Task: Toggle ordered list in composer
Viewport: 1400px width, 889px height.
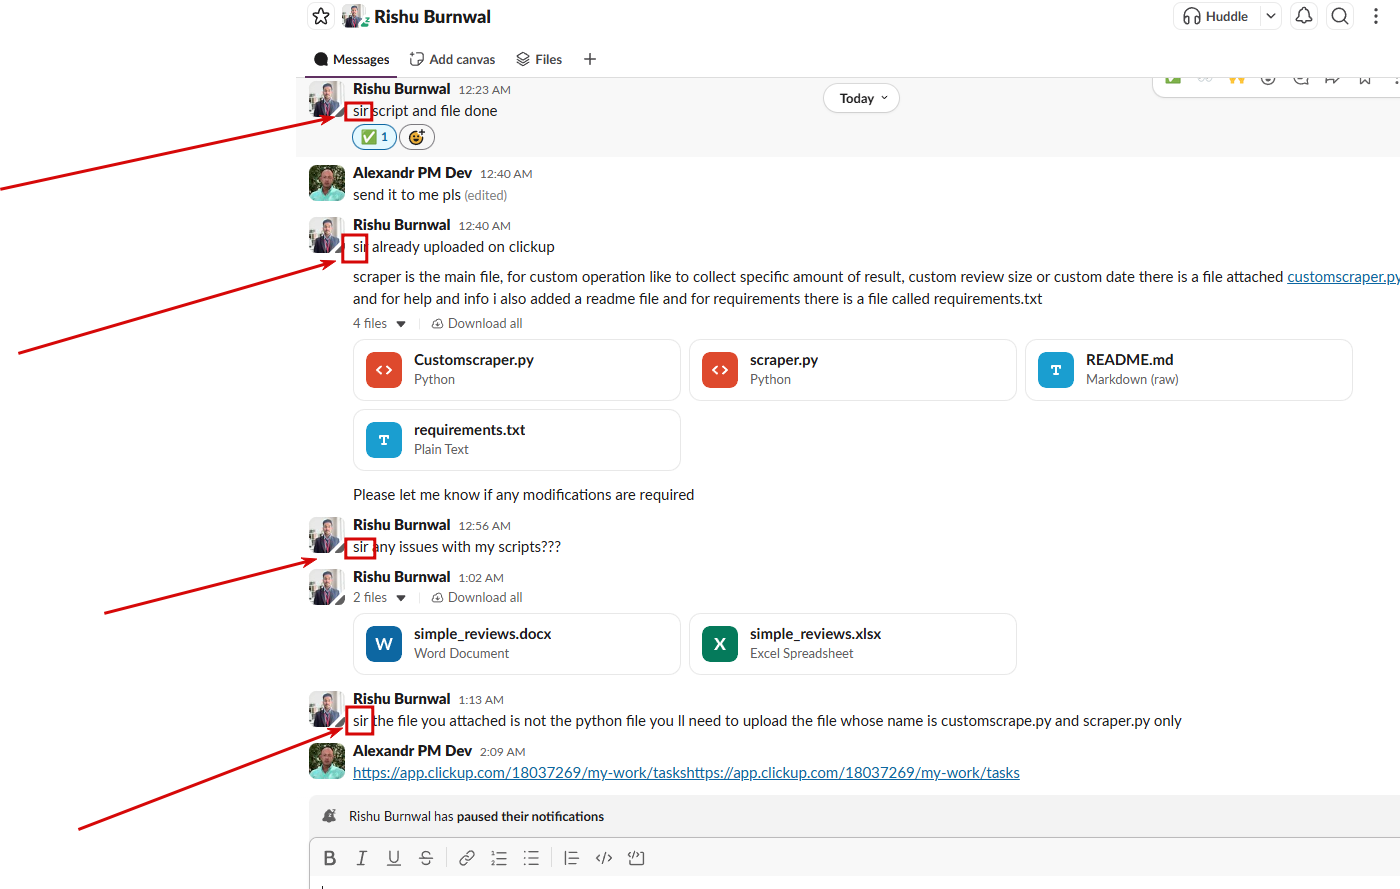Action: (x=499, y=858)
